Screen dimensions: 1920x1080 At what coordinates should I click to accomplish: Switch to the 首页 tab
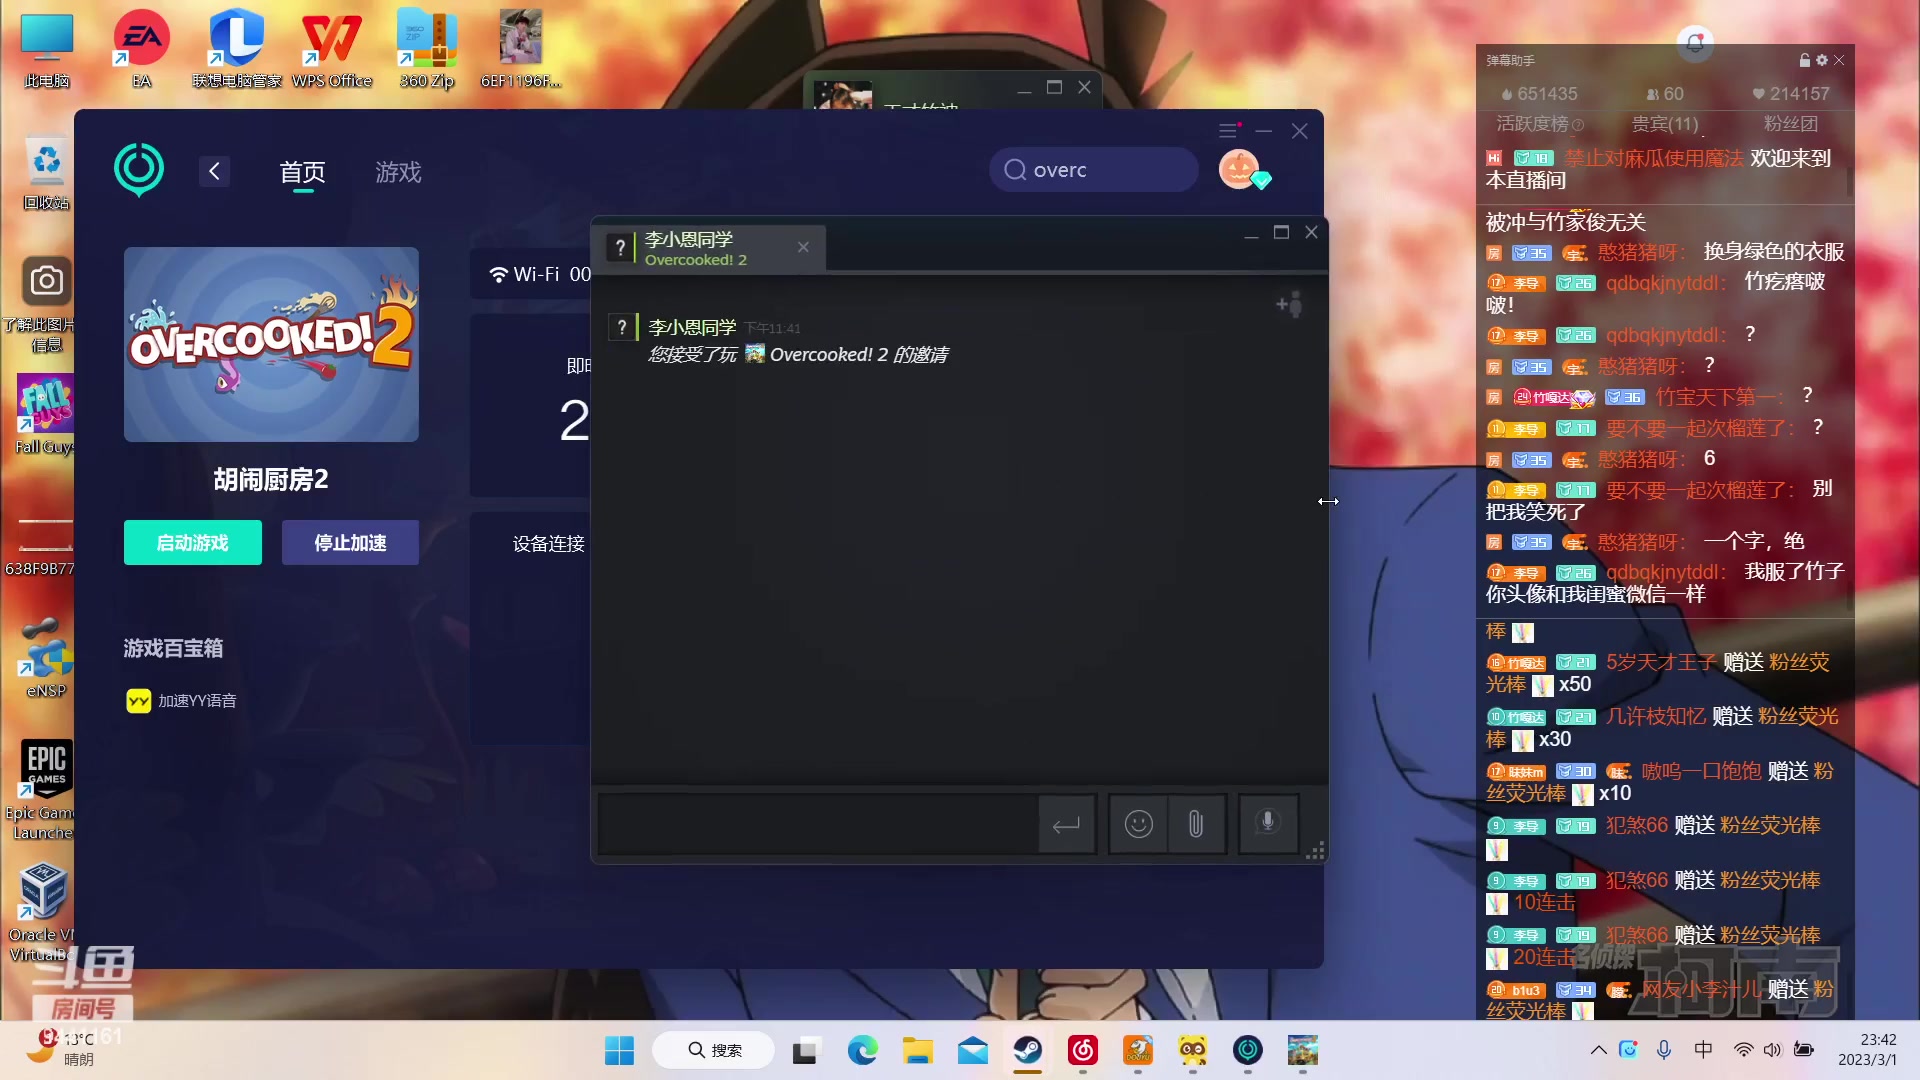pyautogui.click(x=303, y=172)
